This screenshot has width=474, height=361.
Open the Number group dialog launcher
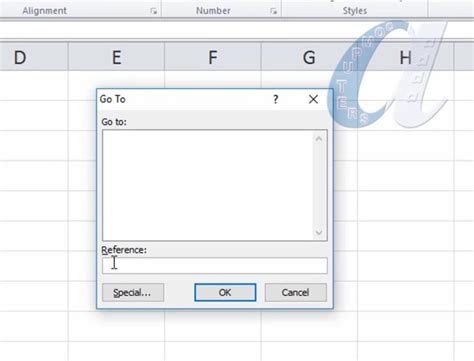click(x=274, y=11)
